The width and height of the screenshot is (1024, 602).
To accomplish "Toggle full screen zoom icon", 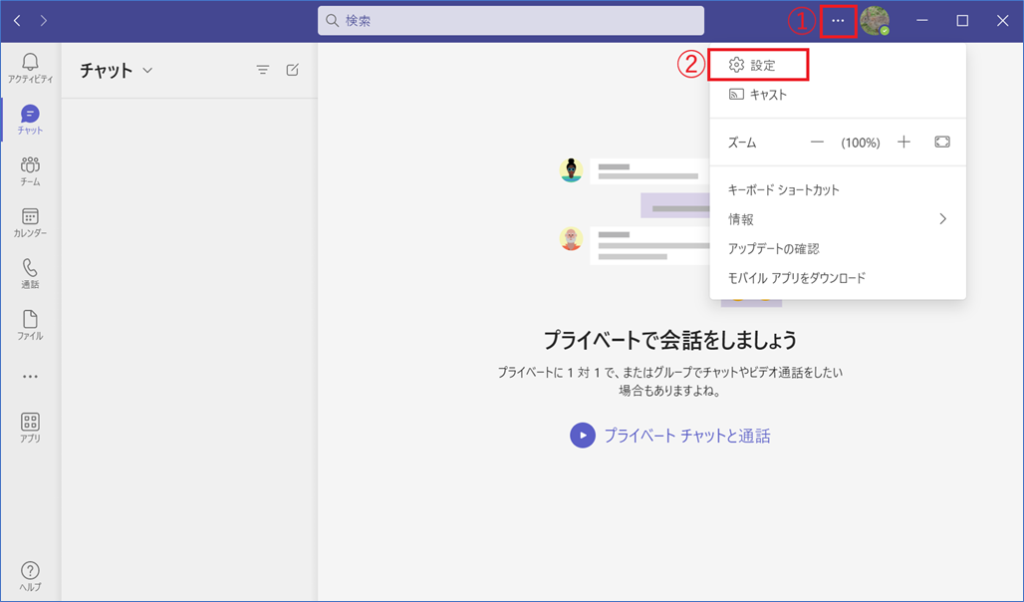I will 942,142.
